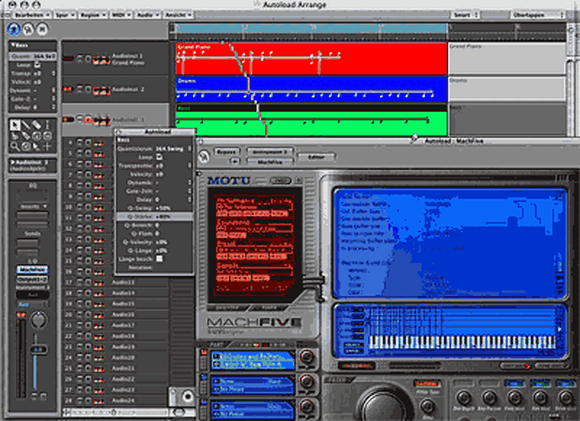580x421 pixels.
Task: Open the Spur menu
Action: [65, 15]
